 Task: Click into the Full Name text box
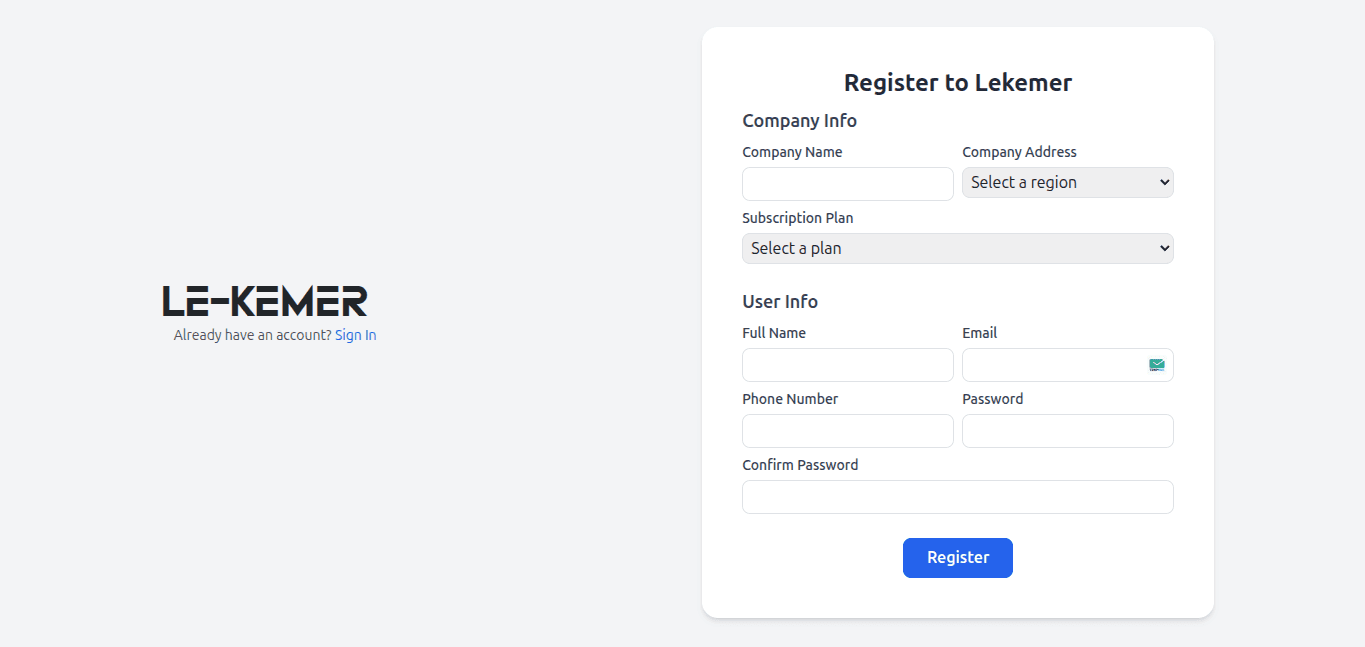(847, 365)
